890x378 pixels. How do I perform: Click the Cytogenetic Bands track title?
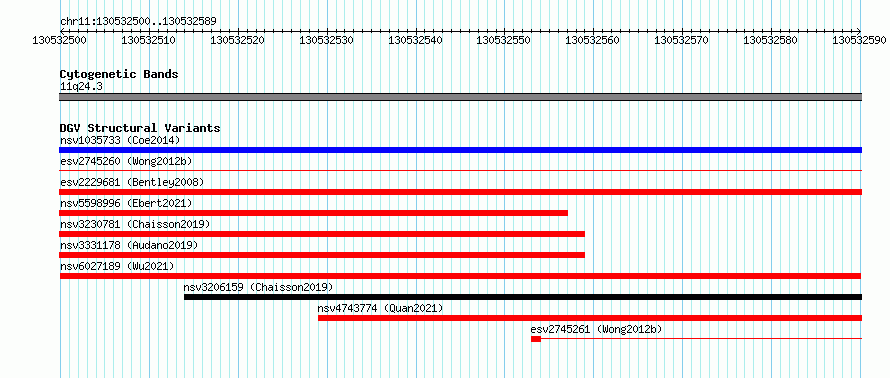pyautogui.click(x=119, y=74)
